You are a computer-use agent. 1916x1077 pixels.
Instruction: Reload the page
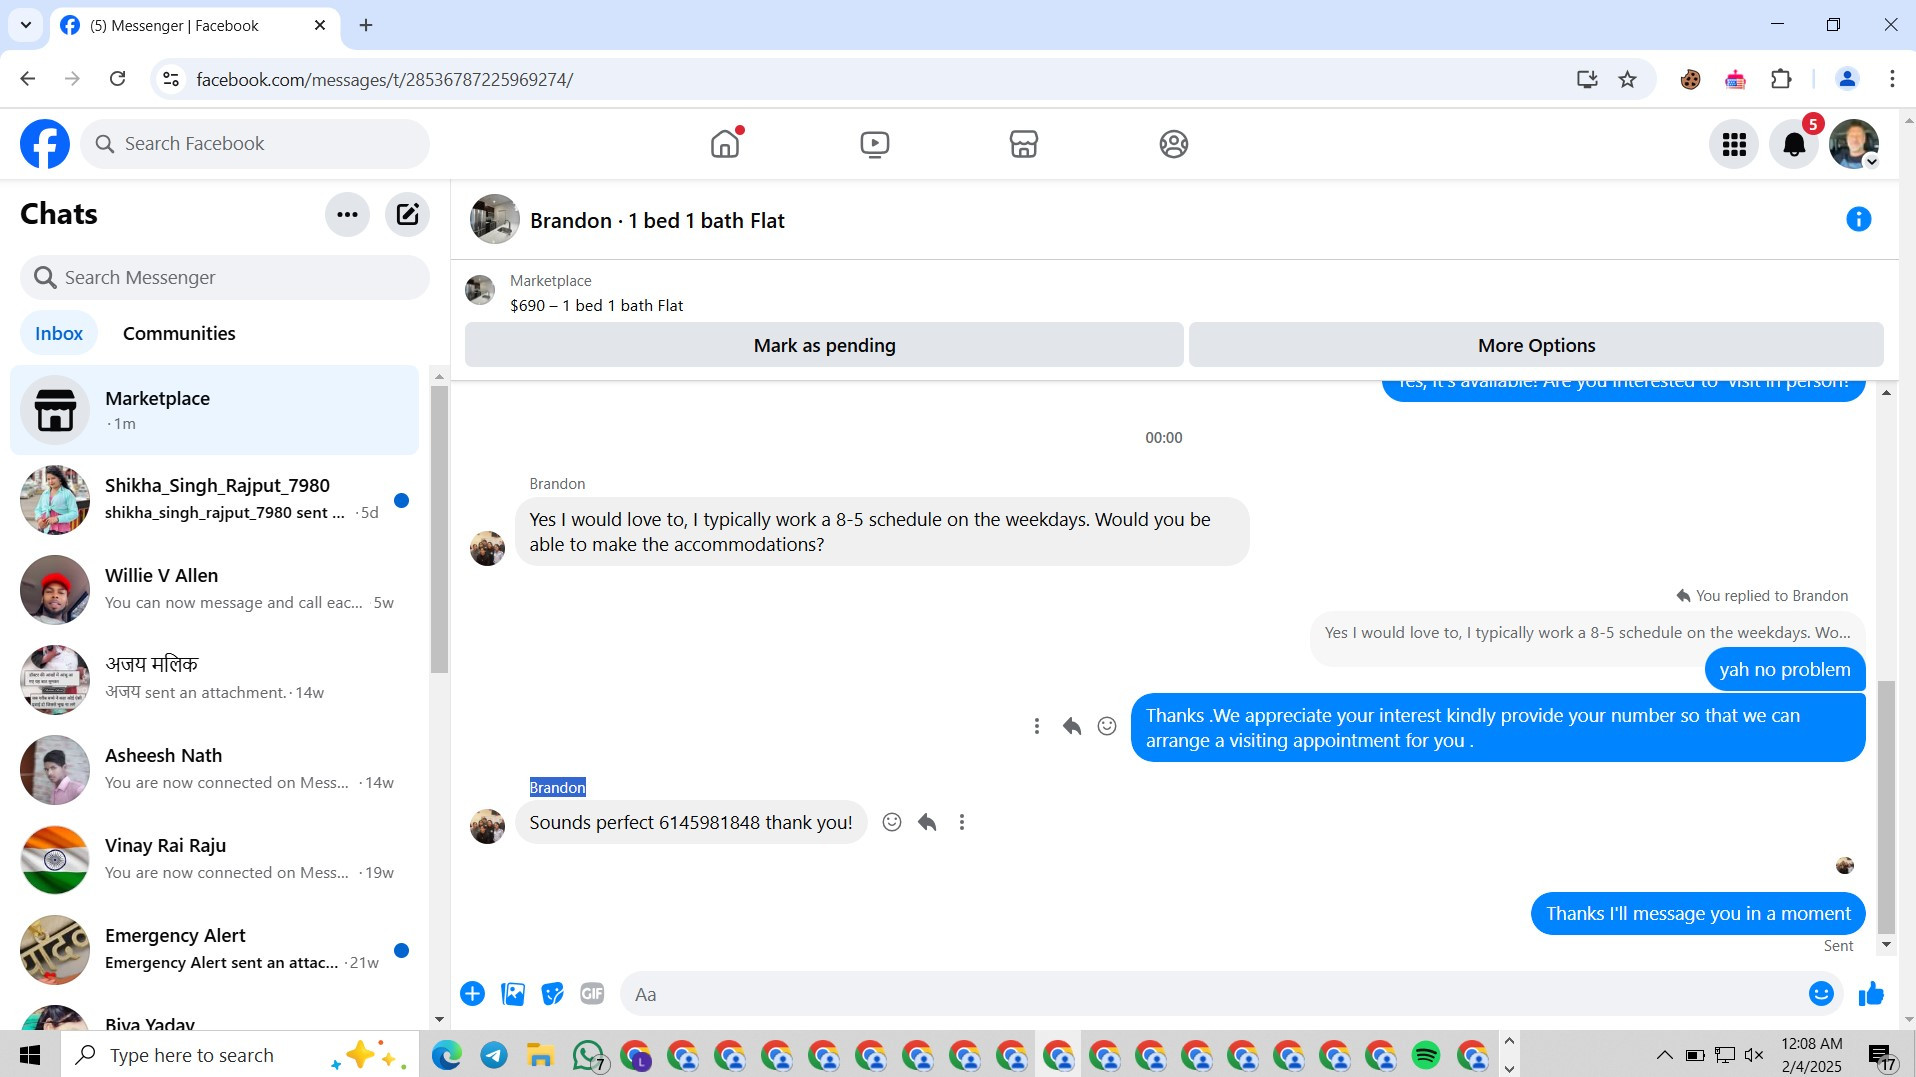pyautogui.click(x=118, y=79)
